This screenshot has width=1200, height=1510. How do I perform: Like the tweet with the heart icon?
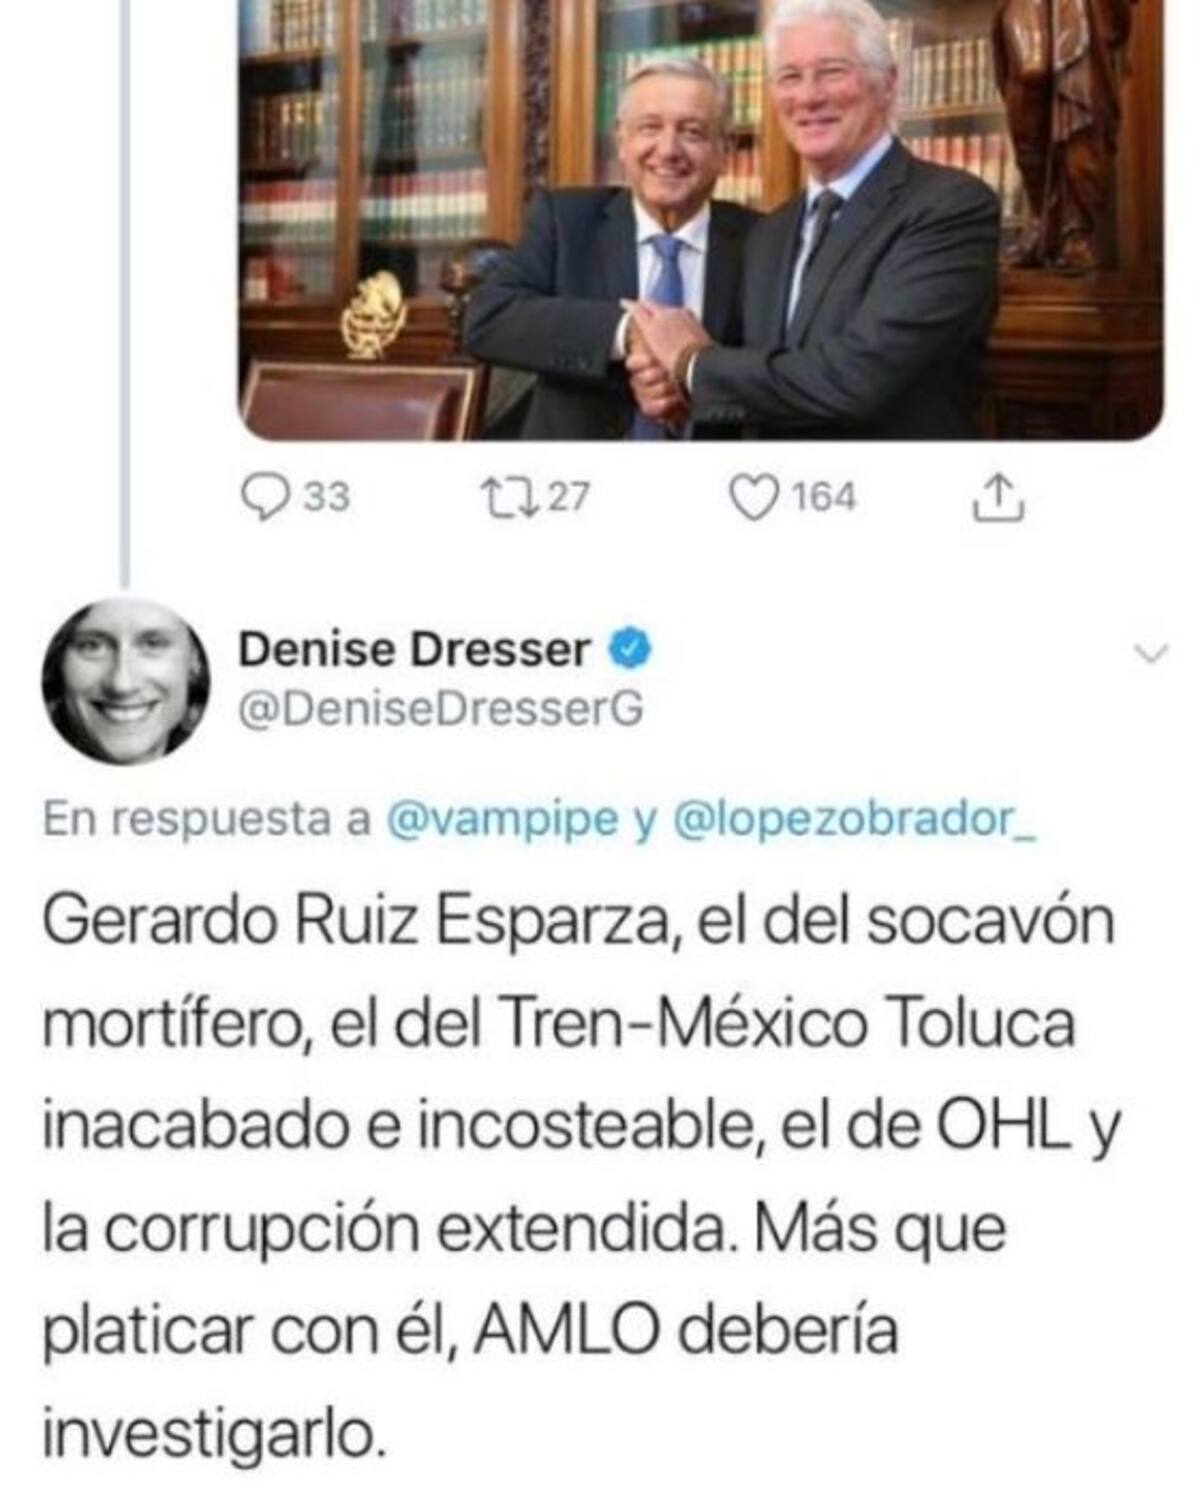755,497
